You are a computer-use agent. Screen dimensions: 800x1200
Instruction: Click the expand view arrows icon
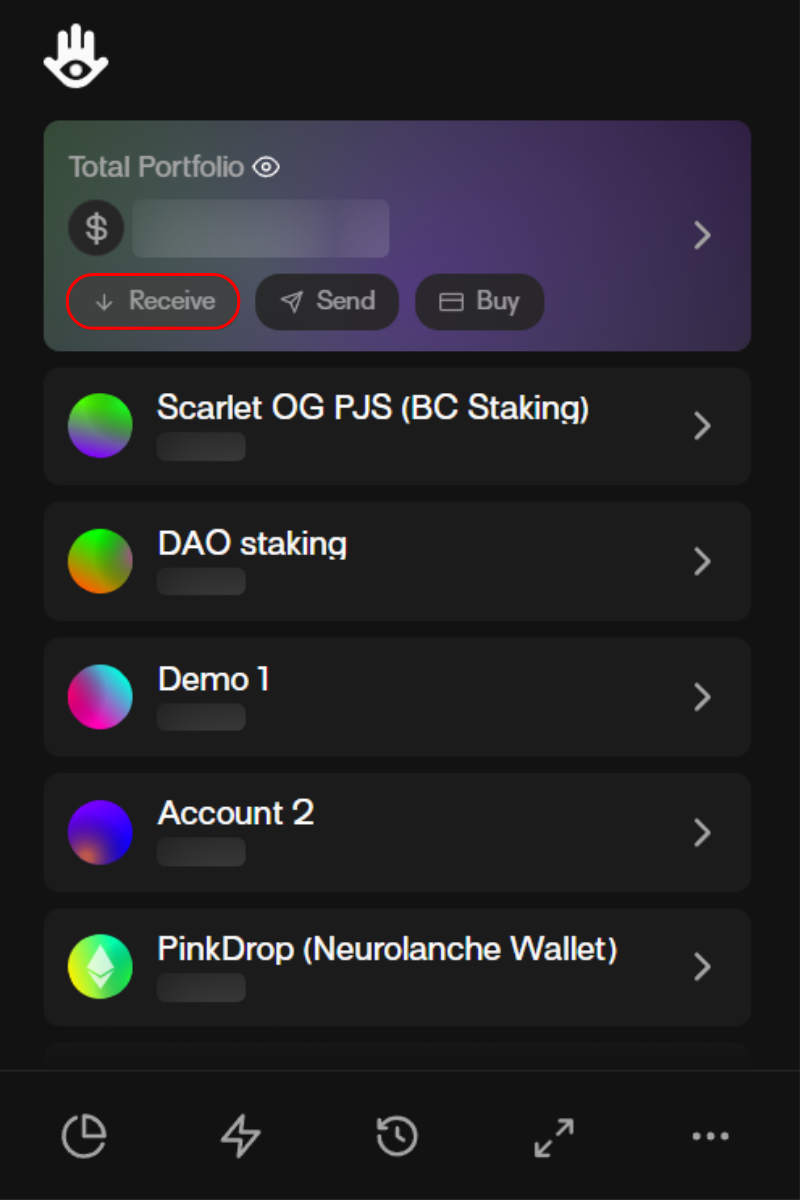pyautogui.click(x=554, y=1136)
